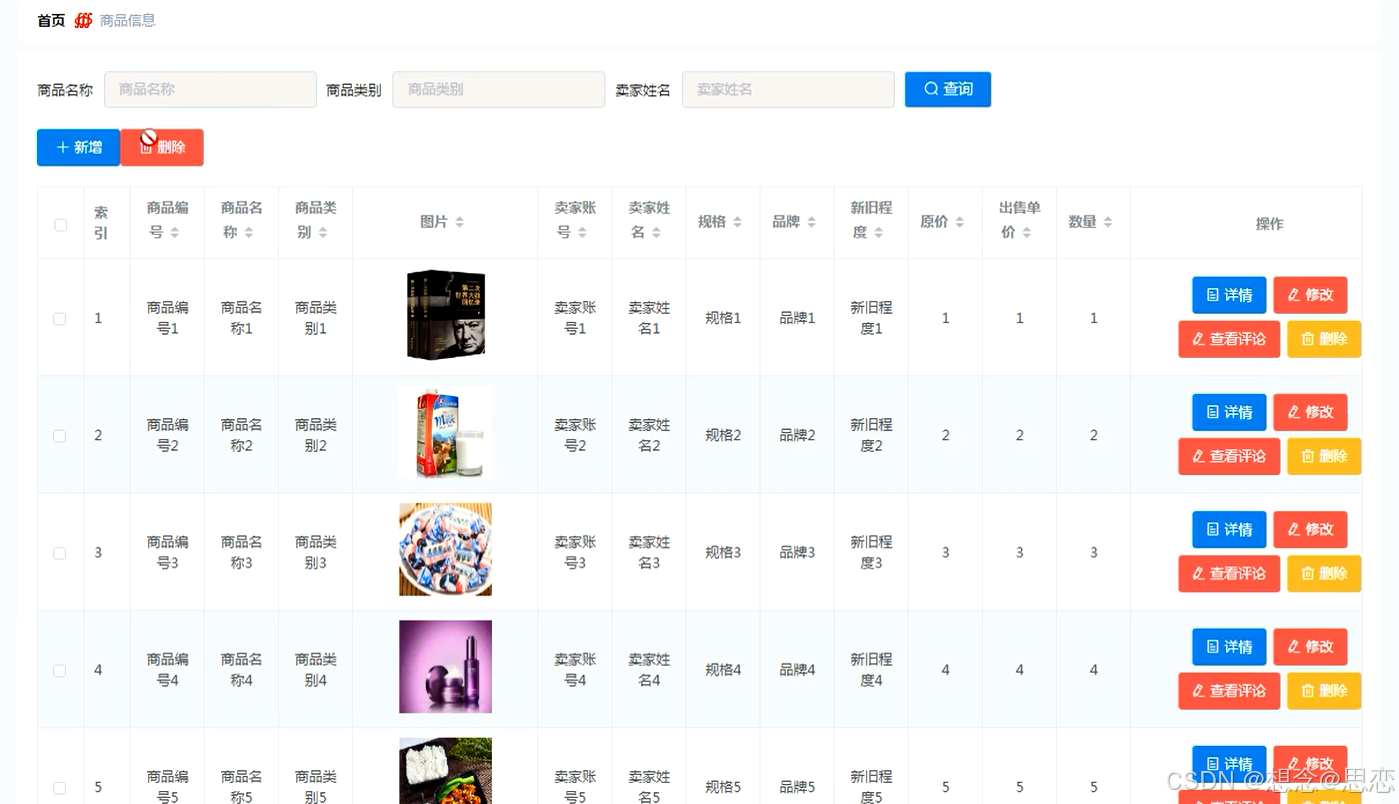This screenshot has height=804, width=1399.
Task: Click the 品牌3 cell
Action: (797, 553)
